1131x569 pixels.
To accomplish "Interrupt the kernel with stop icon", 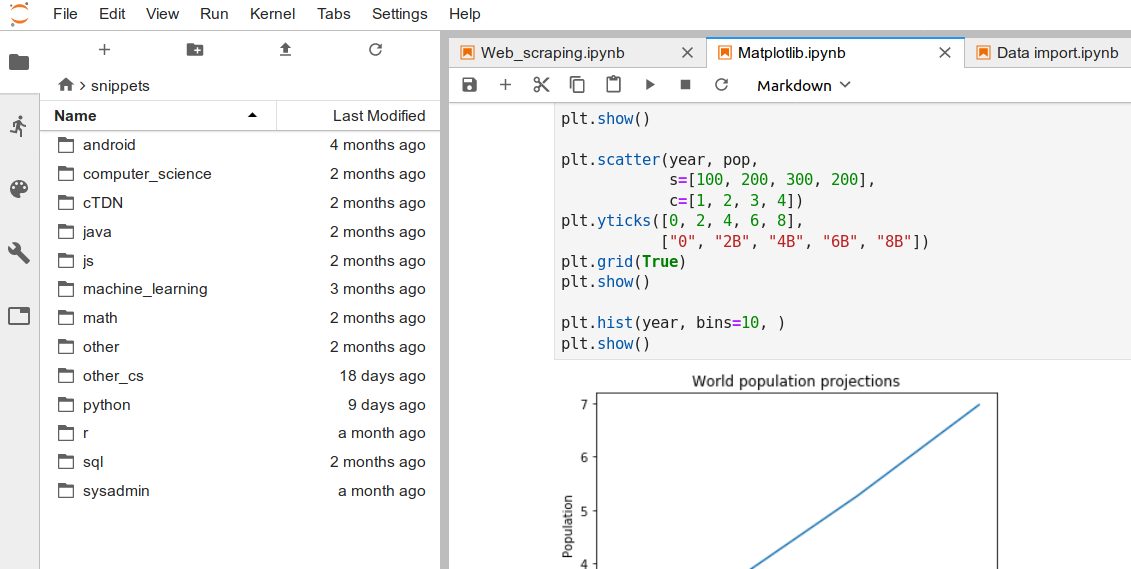I will (685, 85).
